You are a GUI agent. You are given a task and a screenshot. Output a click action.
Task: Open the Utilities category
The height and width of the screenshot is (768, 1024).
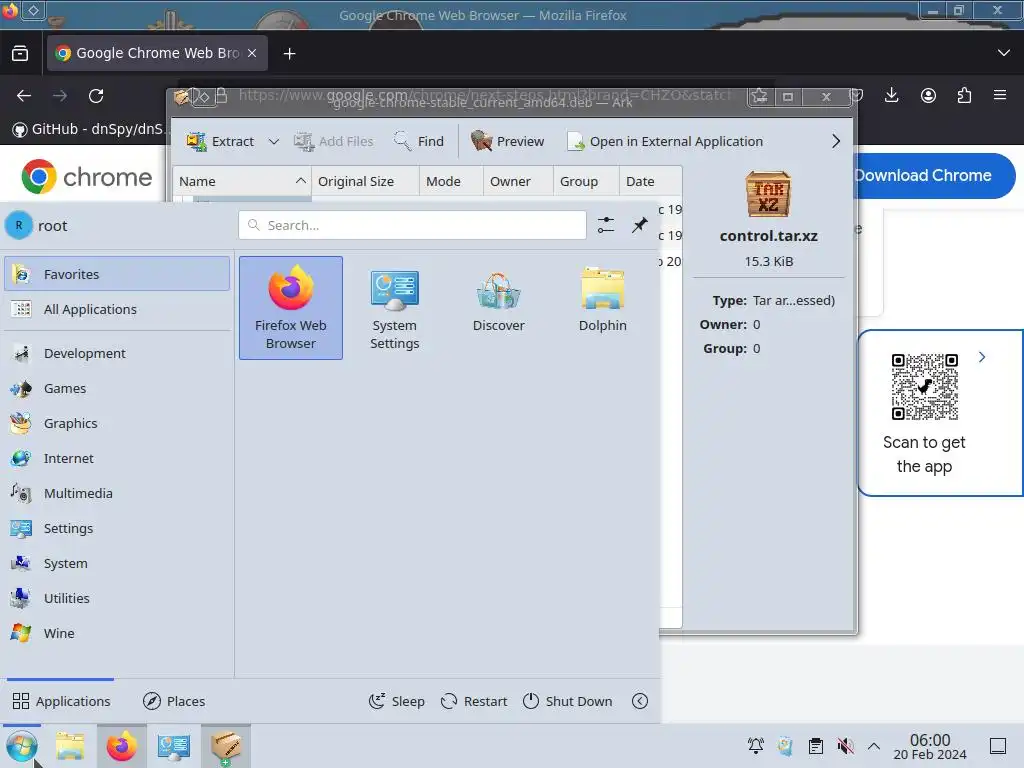pos(117,598)
